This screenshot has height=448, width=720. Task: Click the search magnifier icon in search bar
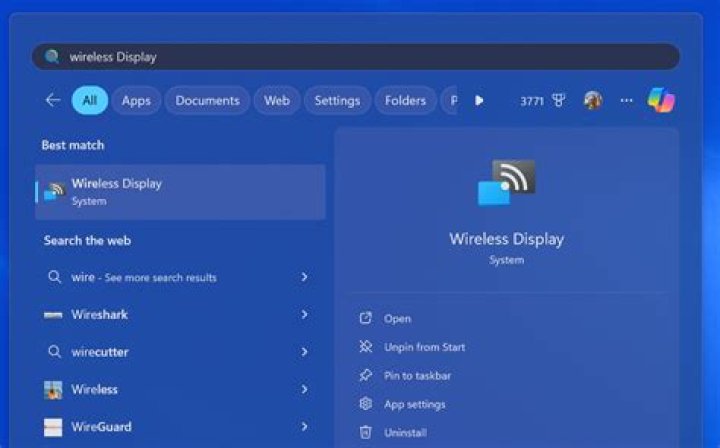pyautogui.click(x=52, y=56)
